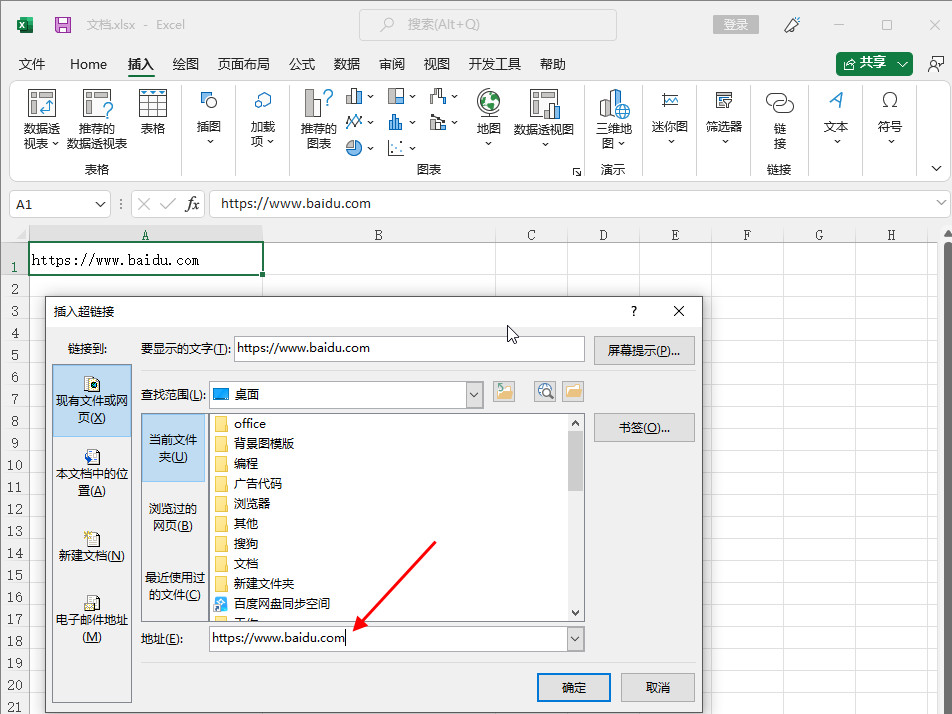Open the PivotTable (数据透视表) tool

pyautogui.click(x=41, y=120)
